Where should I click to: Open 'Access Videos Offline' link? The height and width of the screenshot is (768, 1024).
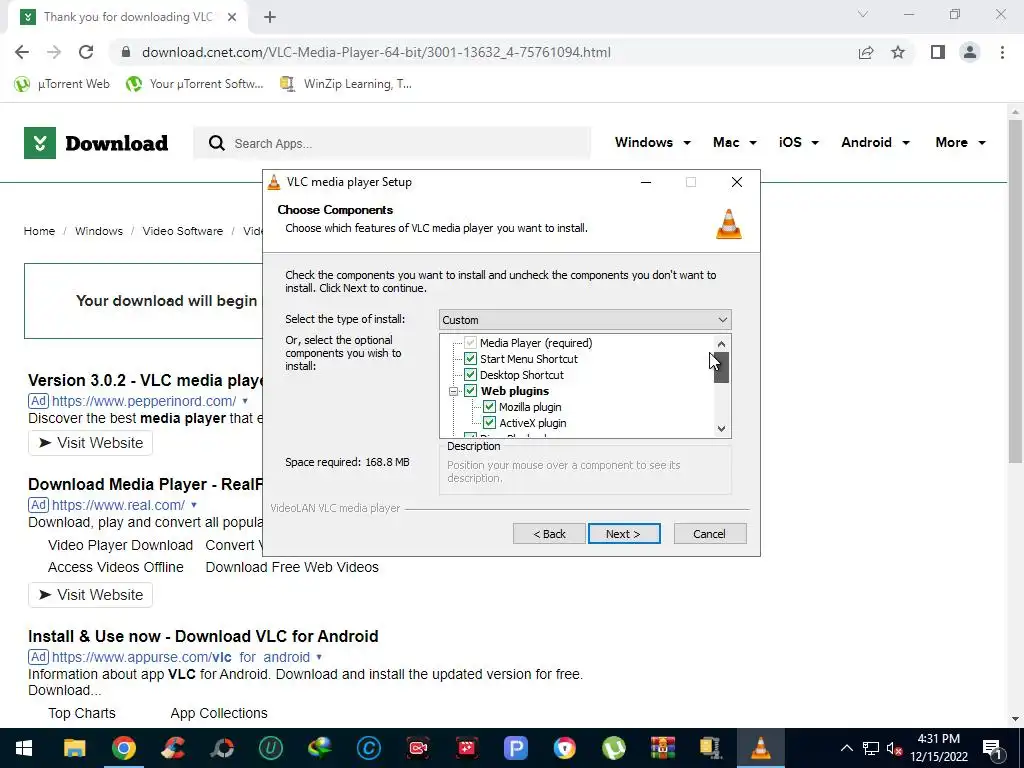(x=116, y=567)
